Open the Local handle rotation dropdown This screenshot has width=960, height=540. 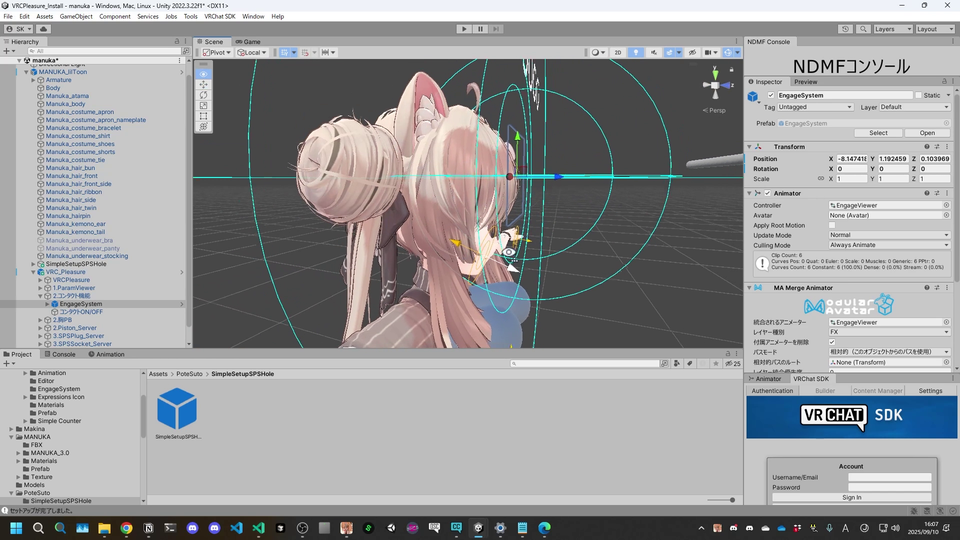click(x=252, y=53)
